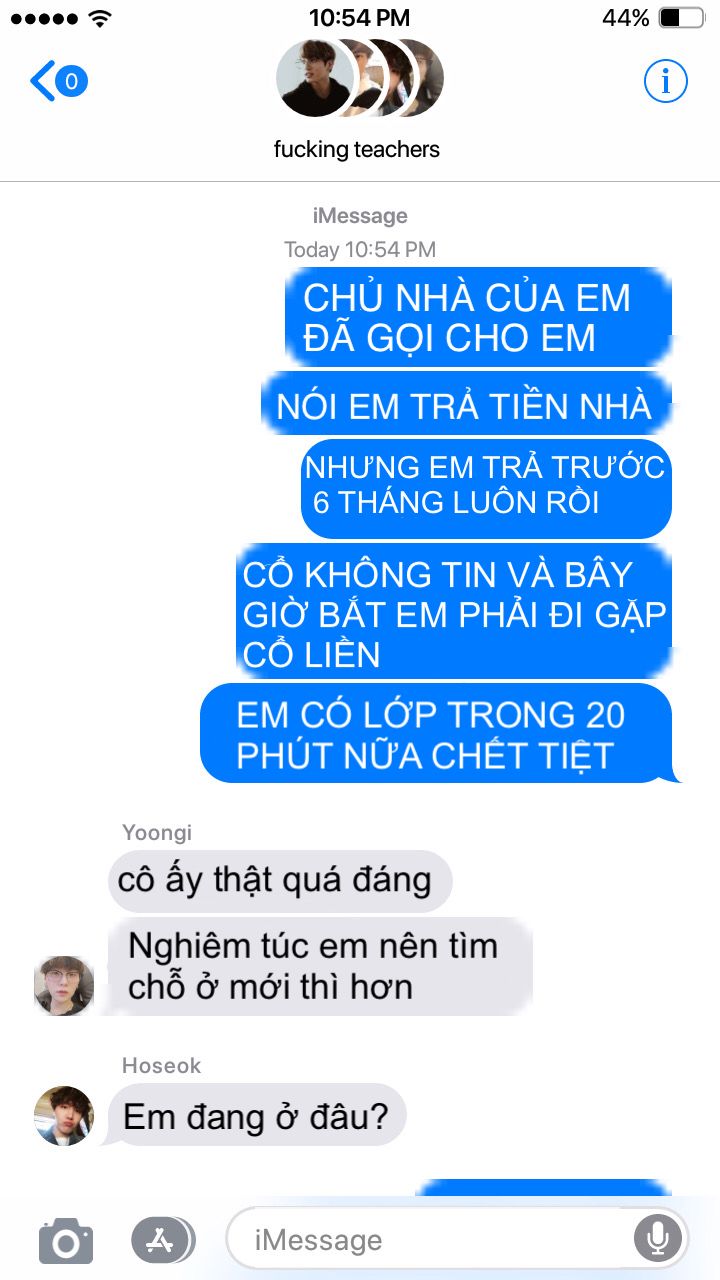The width and height of the screenshot is (720, 1280).
Task: Tap the Wi-Fi status icon
Action: 100,17
